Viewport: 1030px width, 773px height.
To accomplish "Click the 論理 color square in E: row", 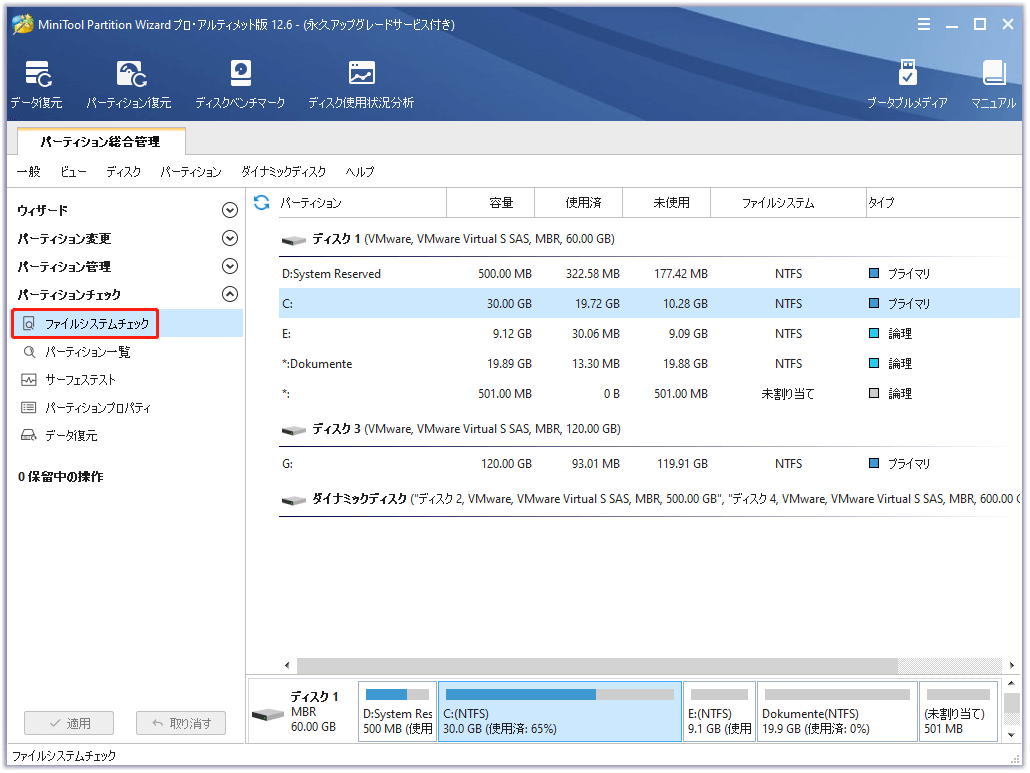I will 874,333.
